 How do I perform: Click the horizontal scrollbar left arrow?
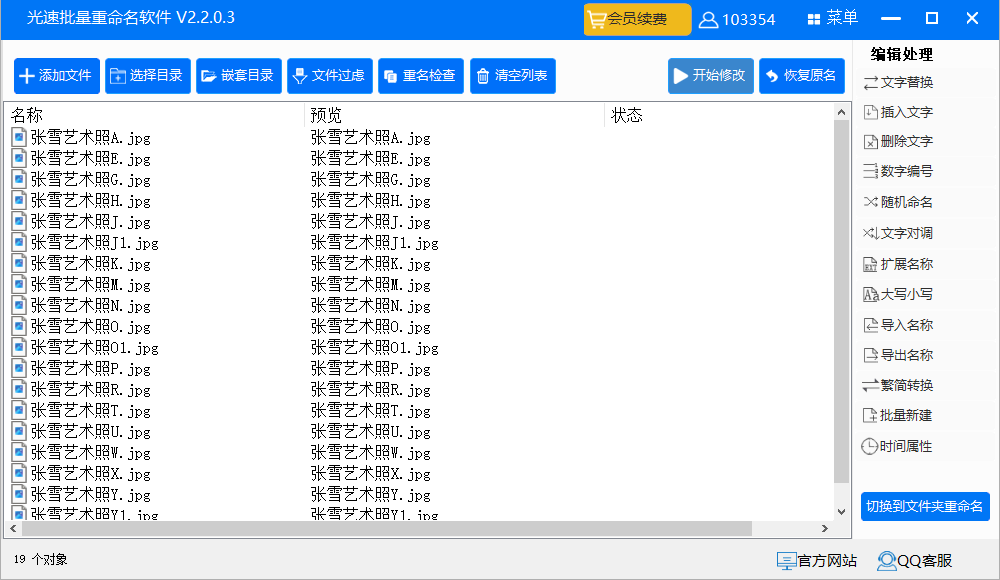pos(13,528)
